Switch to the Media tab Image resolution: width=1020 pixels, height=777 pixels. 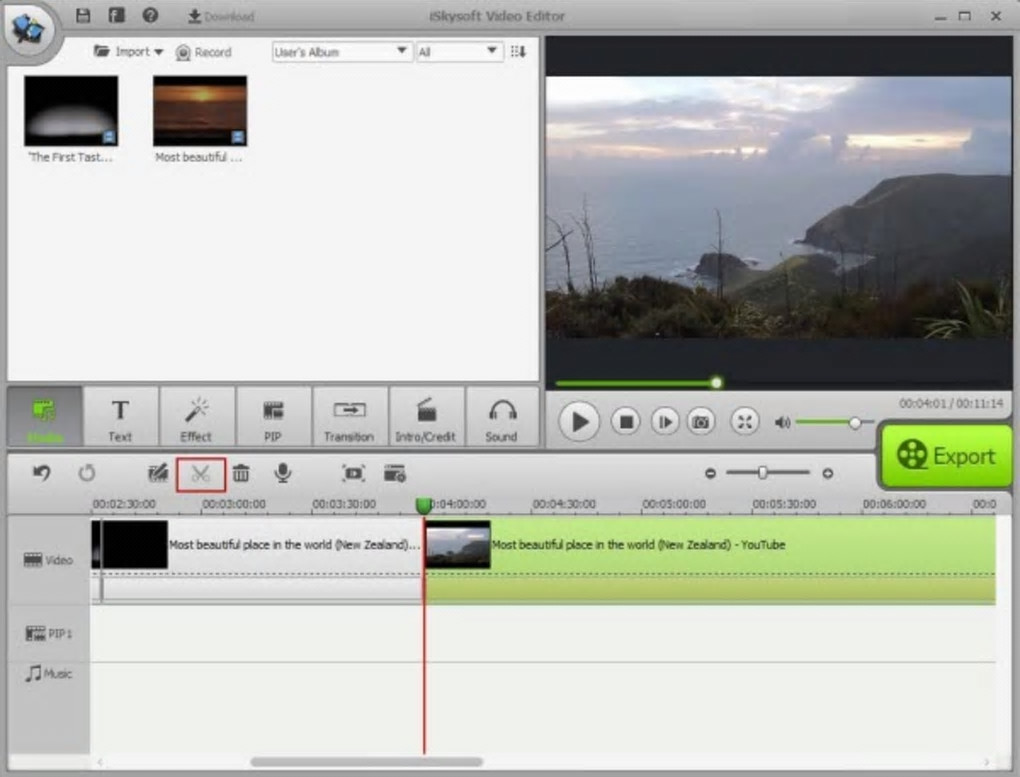click(44, 416)
